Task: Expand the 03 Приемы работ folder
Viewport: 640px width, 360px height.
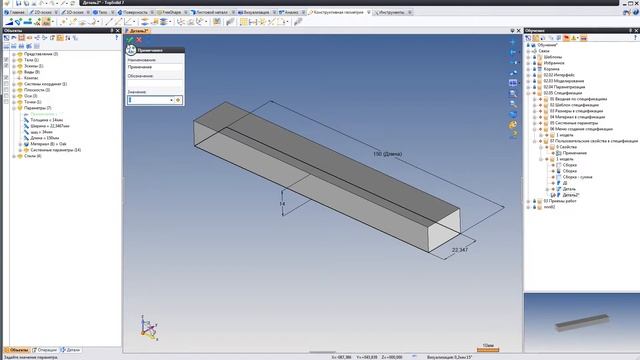Action: click(x=528, y=201)
